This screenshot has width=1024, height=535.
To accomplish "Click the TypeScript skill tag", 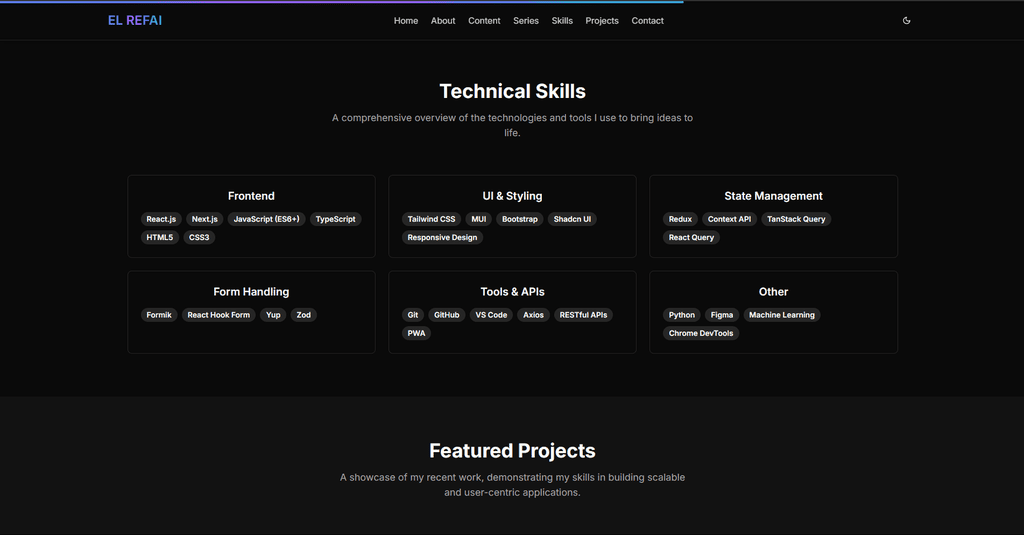I will coord(336,219).
